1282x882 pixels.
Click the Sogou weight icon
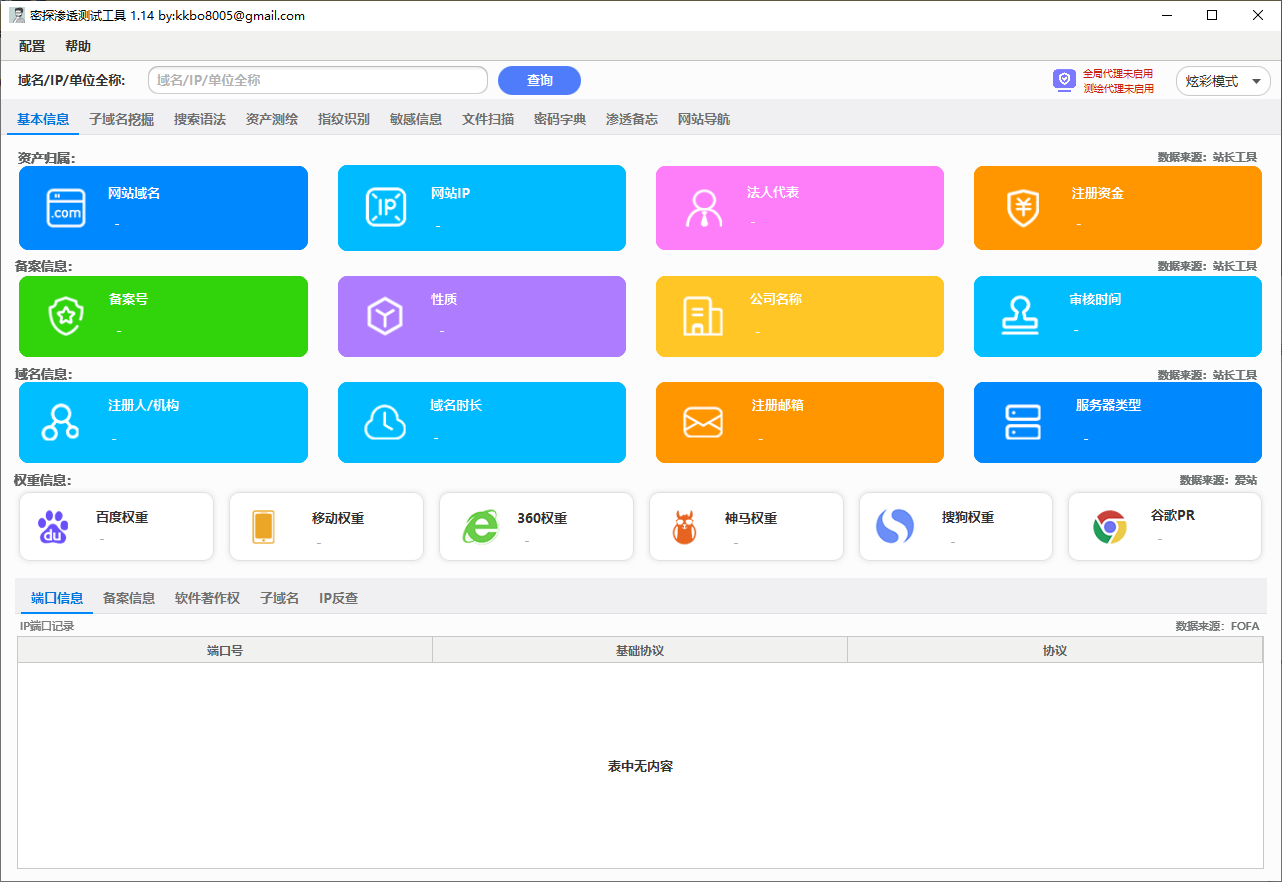[x=895, y=526]
